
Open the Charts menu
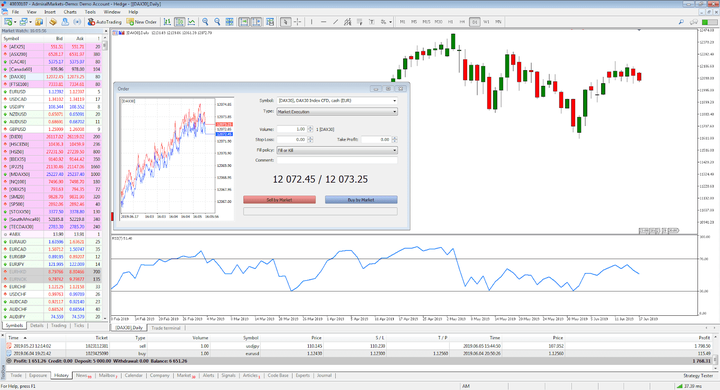pyautogui.click(x=70, y=12)
